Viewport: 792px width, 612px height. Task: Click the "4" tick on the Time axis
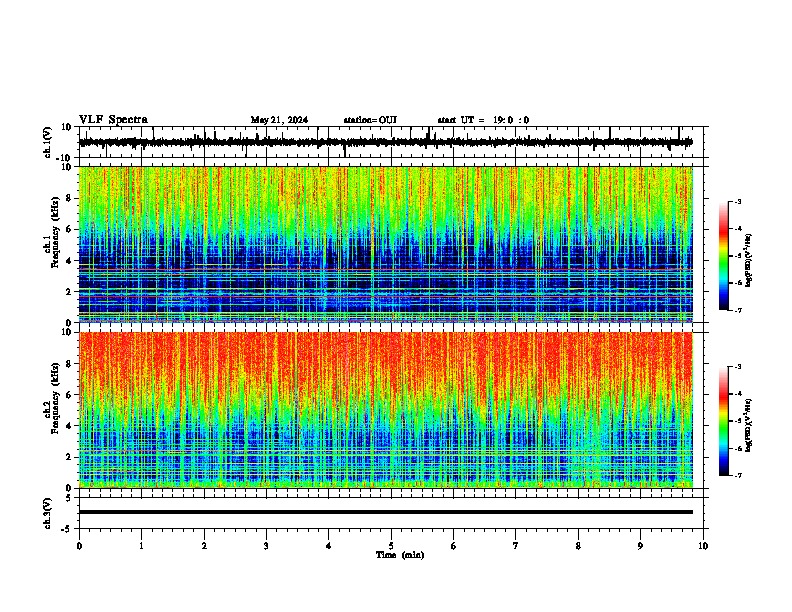coord(329,546)
